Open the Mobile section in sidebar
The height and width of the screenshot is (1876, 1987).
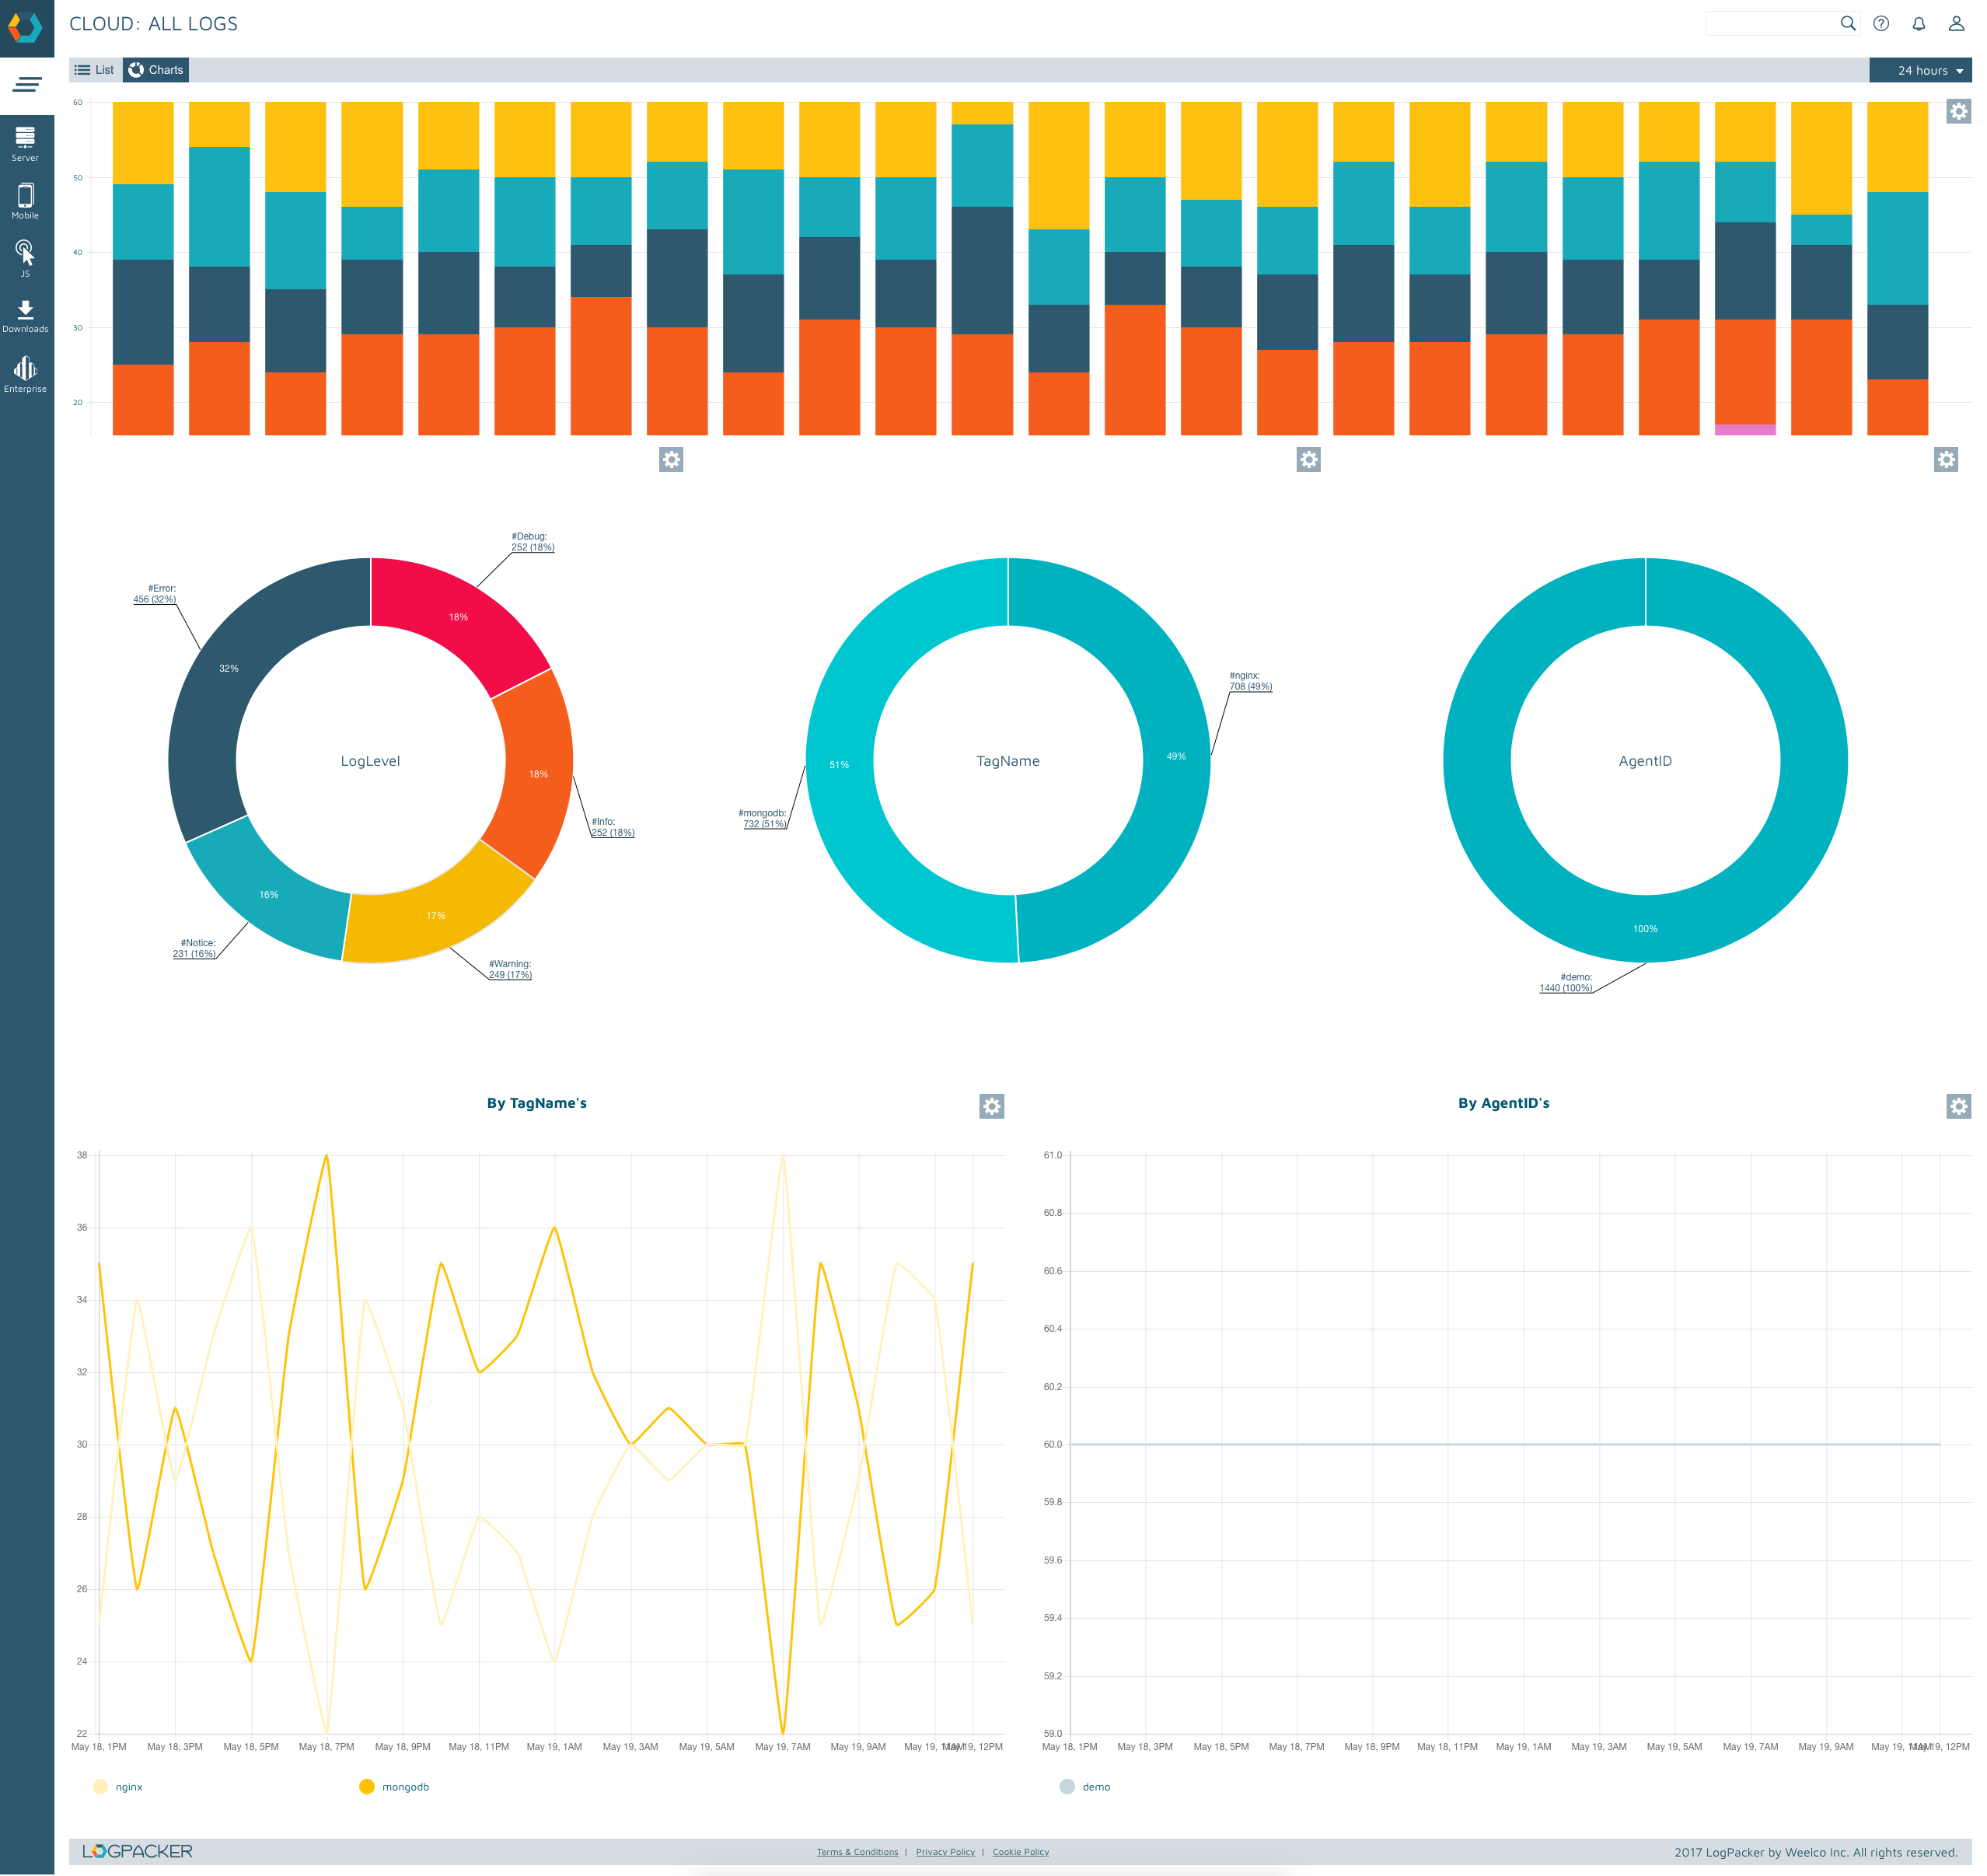tap(25, 201)
